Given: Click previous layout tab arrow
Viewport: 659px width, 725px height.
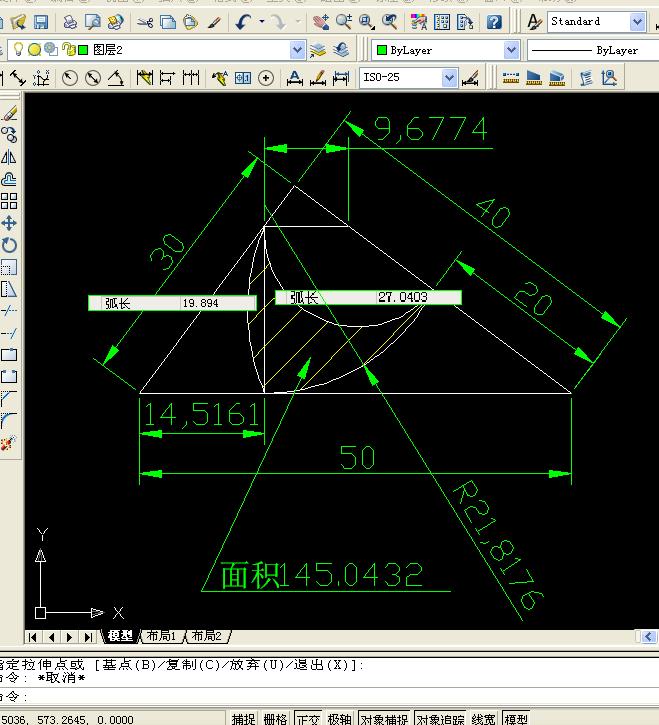Looking at the screenshot, I should pos(51,637).
